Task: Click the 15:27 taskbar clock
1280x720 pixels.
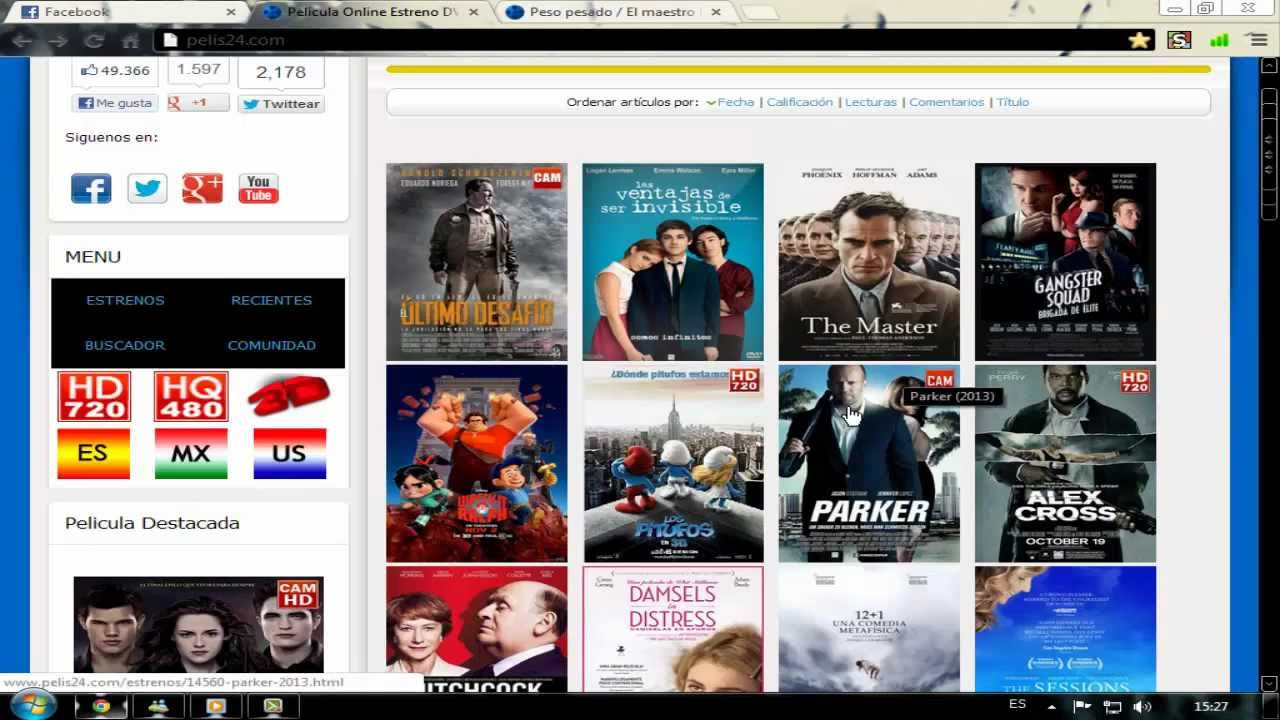Action: pyautogui.click(x=1211, y=706)
